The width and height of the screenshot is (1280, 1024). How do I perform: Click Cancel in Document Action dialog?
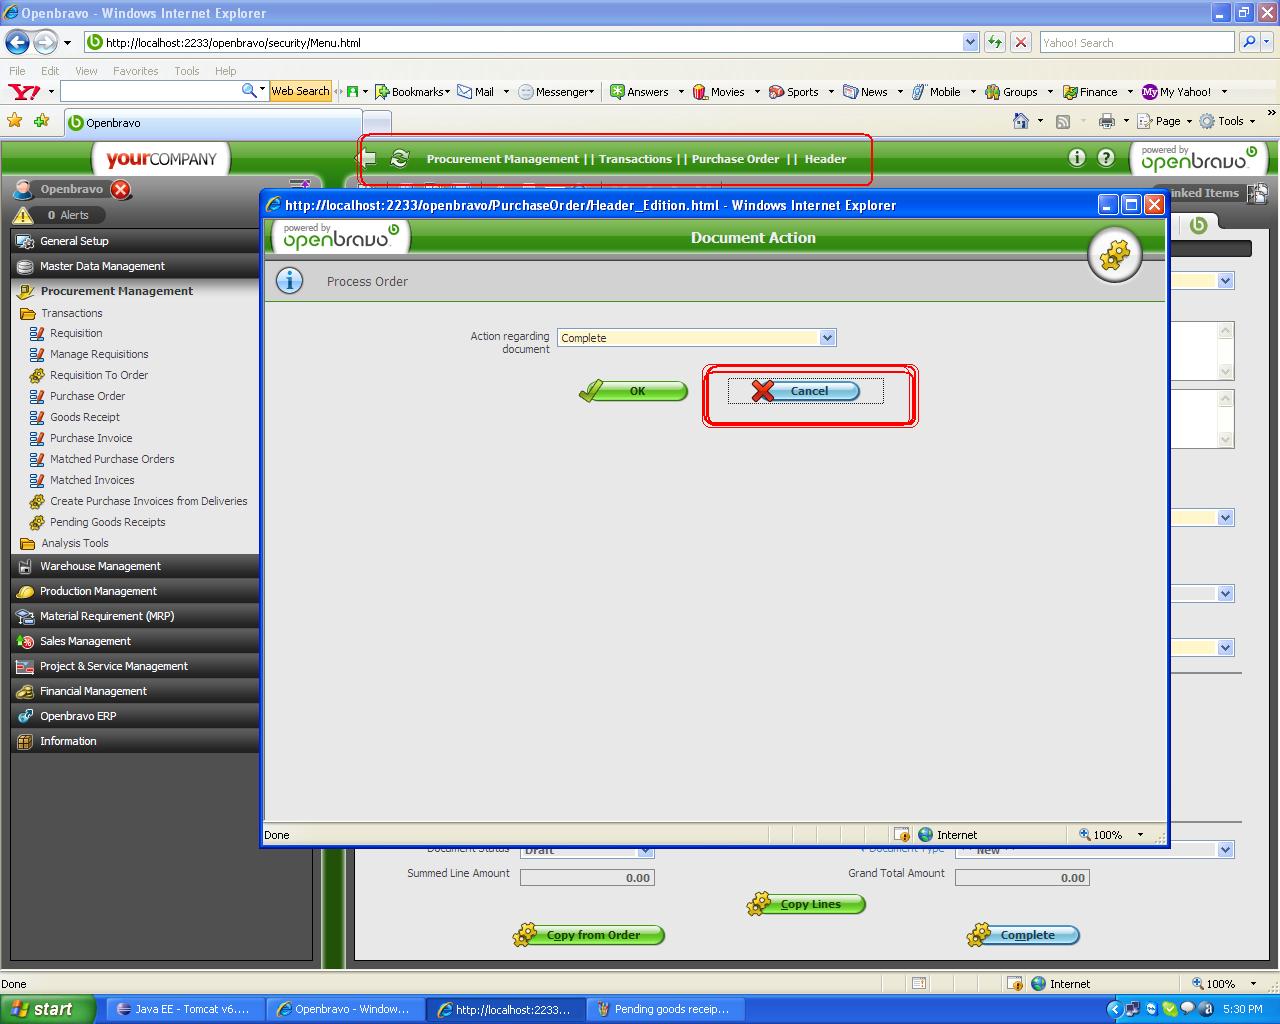[805, 391]
